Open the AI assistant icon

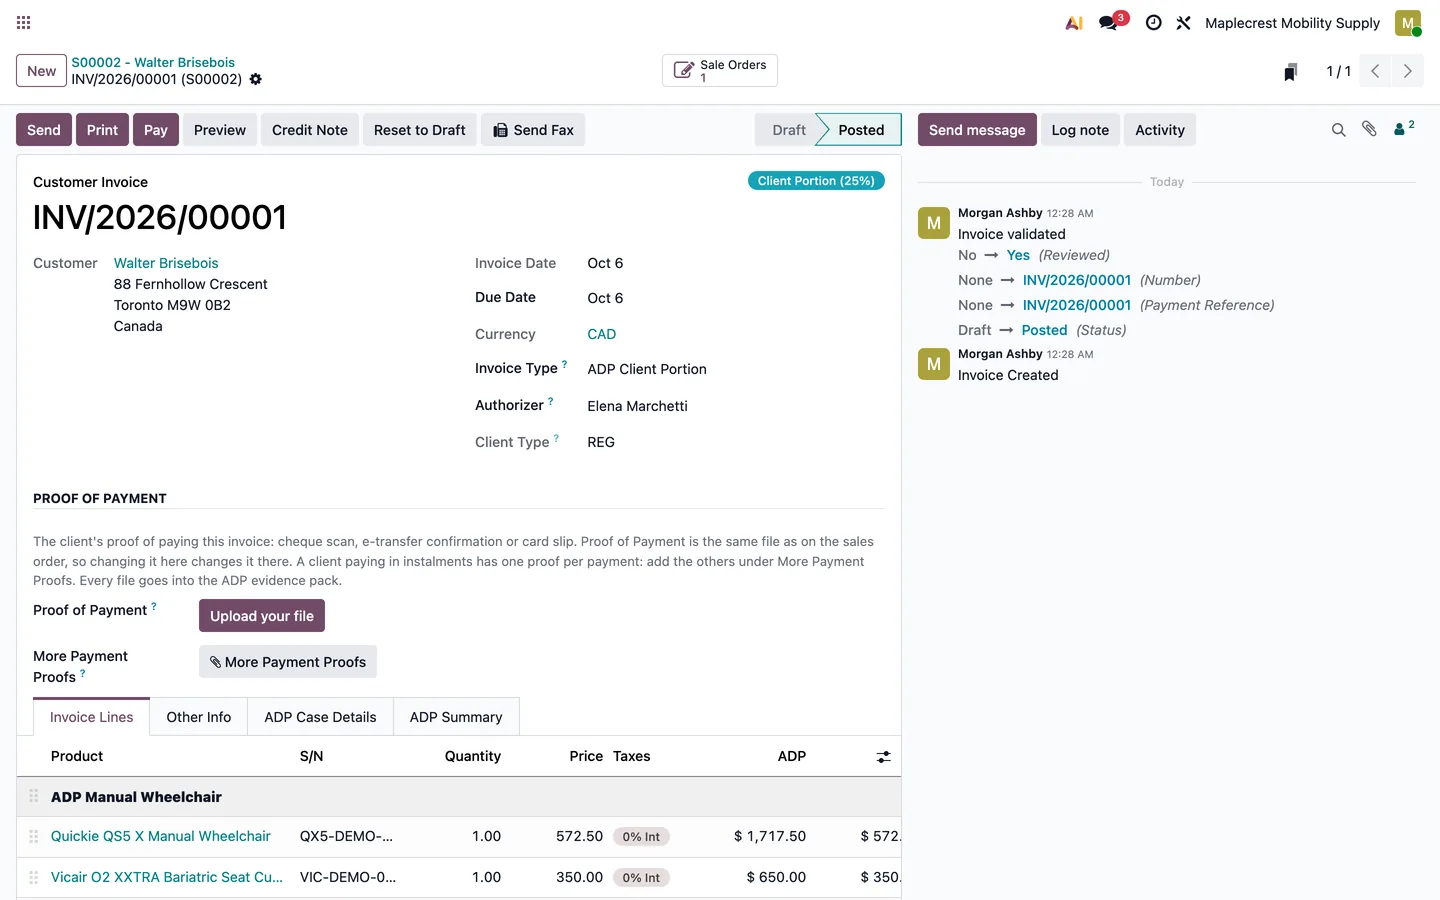pyautogui.click(x=1074, y=23)
